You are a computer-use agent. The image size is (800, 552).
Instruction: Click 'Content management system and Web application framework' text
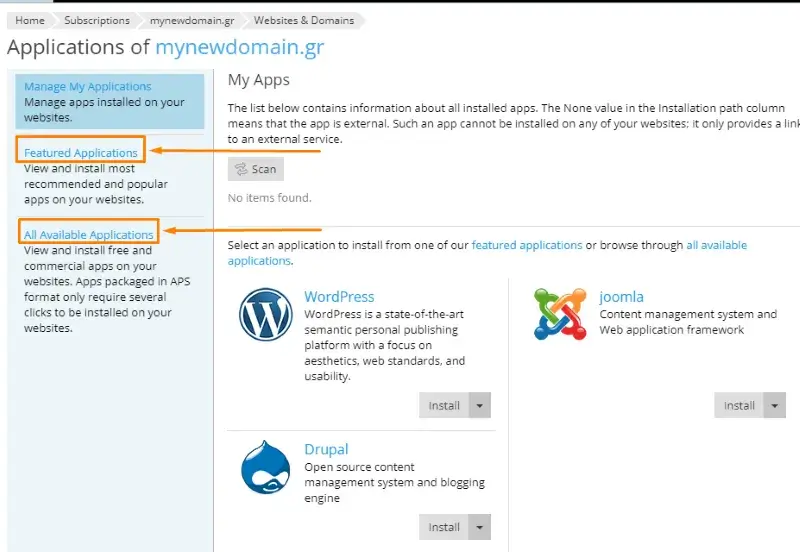(x=688, y=322)
